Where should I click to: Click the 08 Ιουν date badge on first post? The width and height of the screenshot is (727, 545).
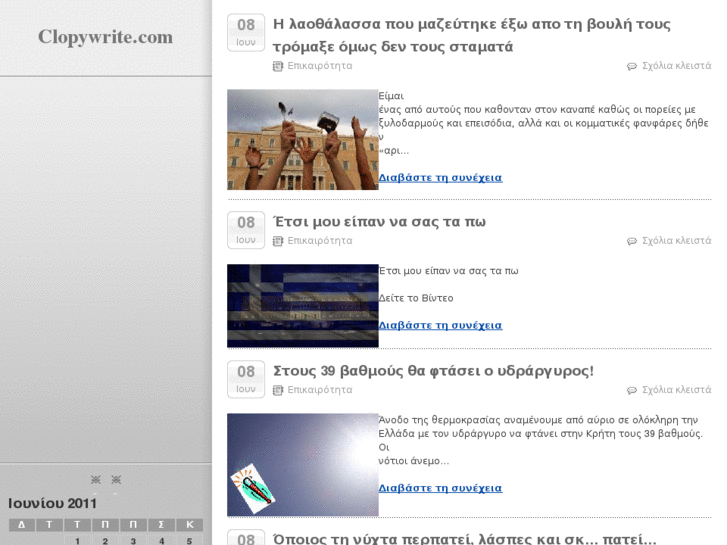pyautogui.click(x=246, y=32)
